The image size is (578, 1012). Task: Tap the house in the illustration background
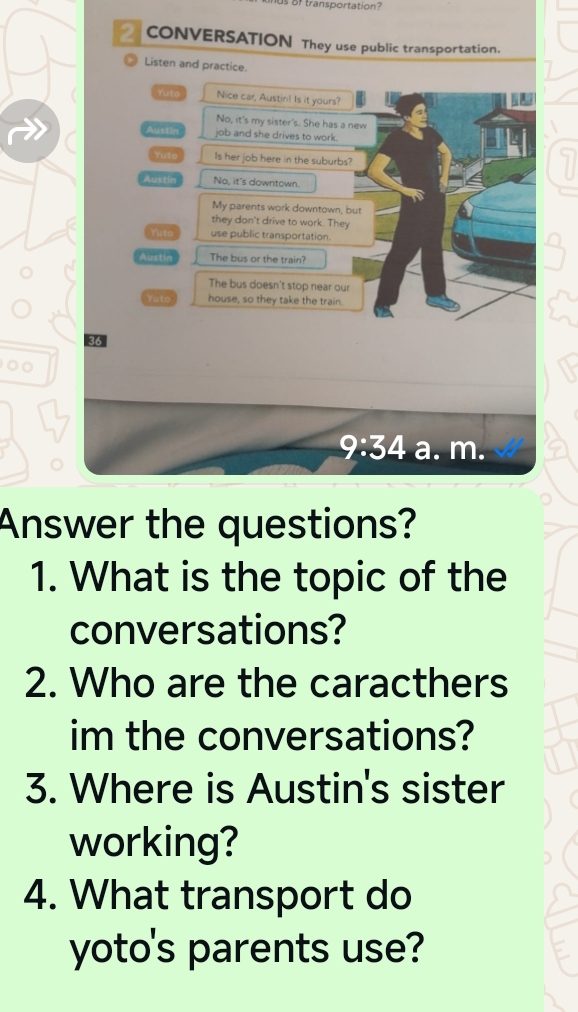click(505, 132)
